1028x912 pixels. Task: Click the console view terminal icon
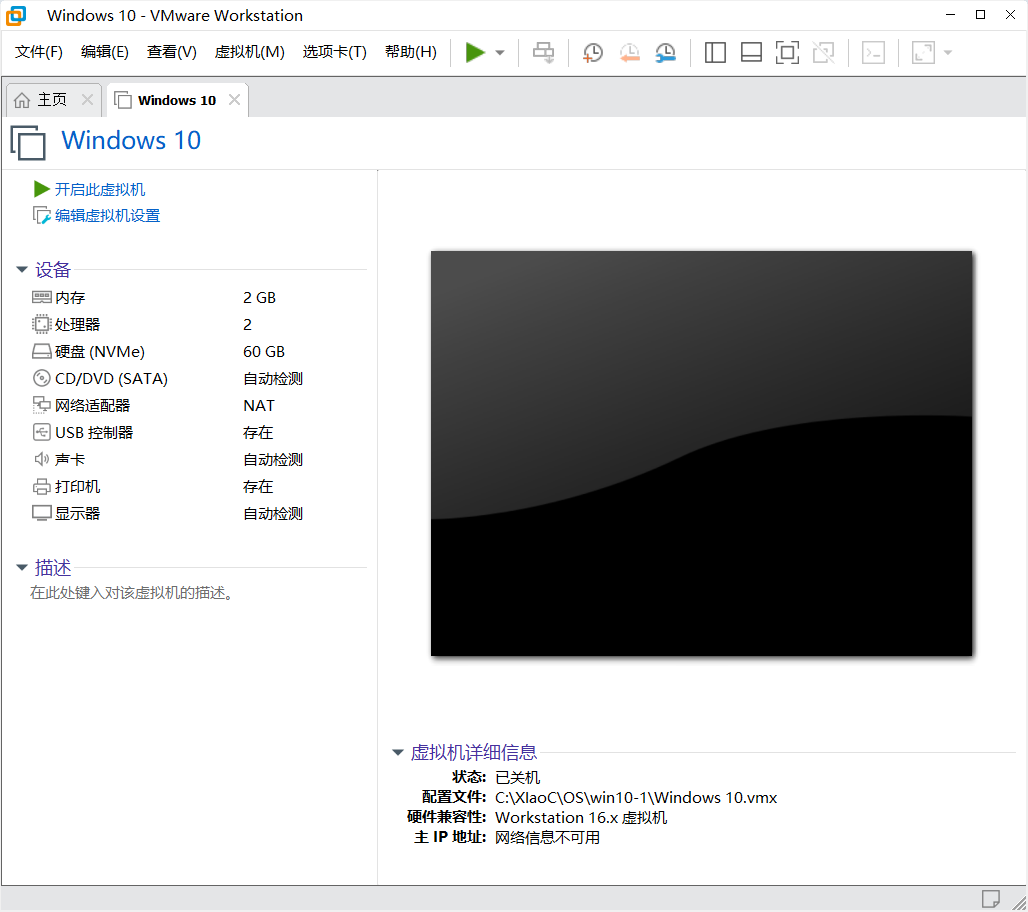pos(873,52)
